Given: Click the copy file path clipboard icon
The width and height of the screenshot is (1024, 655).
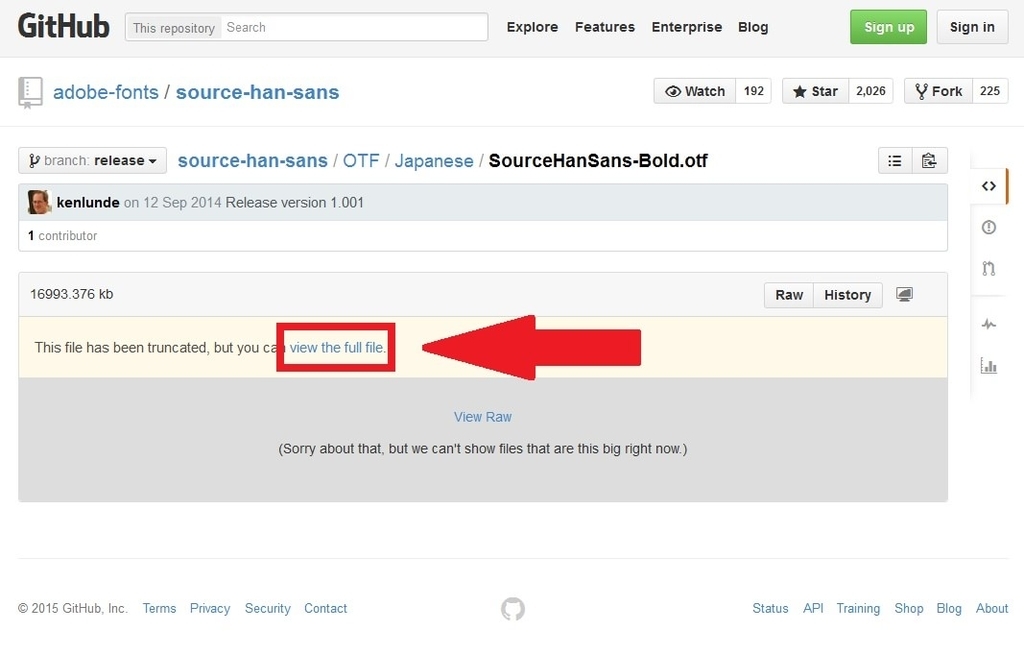Looking at the screenshot, I should click(929, 161).
